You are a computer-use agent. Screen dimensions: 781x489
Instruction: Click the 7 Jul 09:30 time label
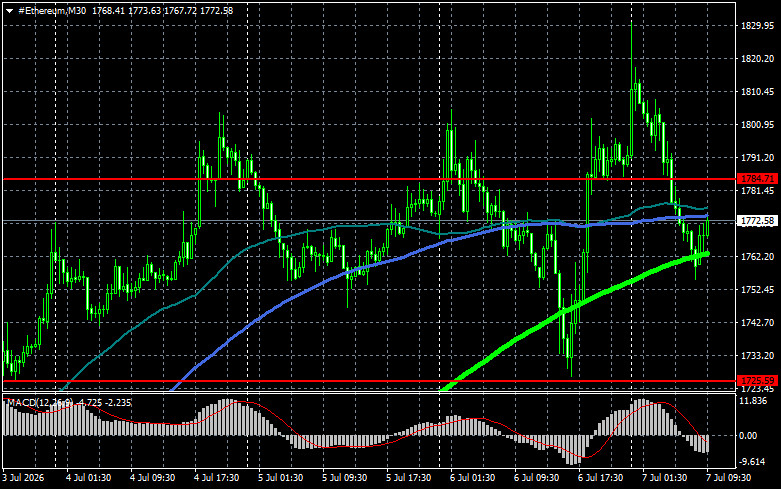point(729,478)
